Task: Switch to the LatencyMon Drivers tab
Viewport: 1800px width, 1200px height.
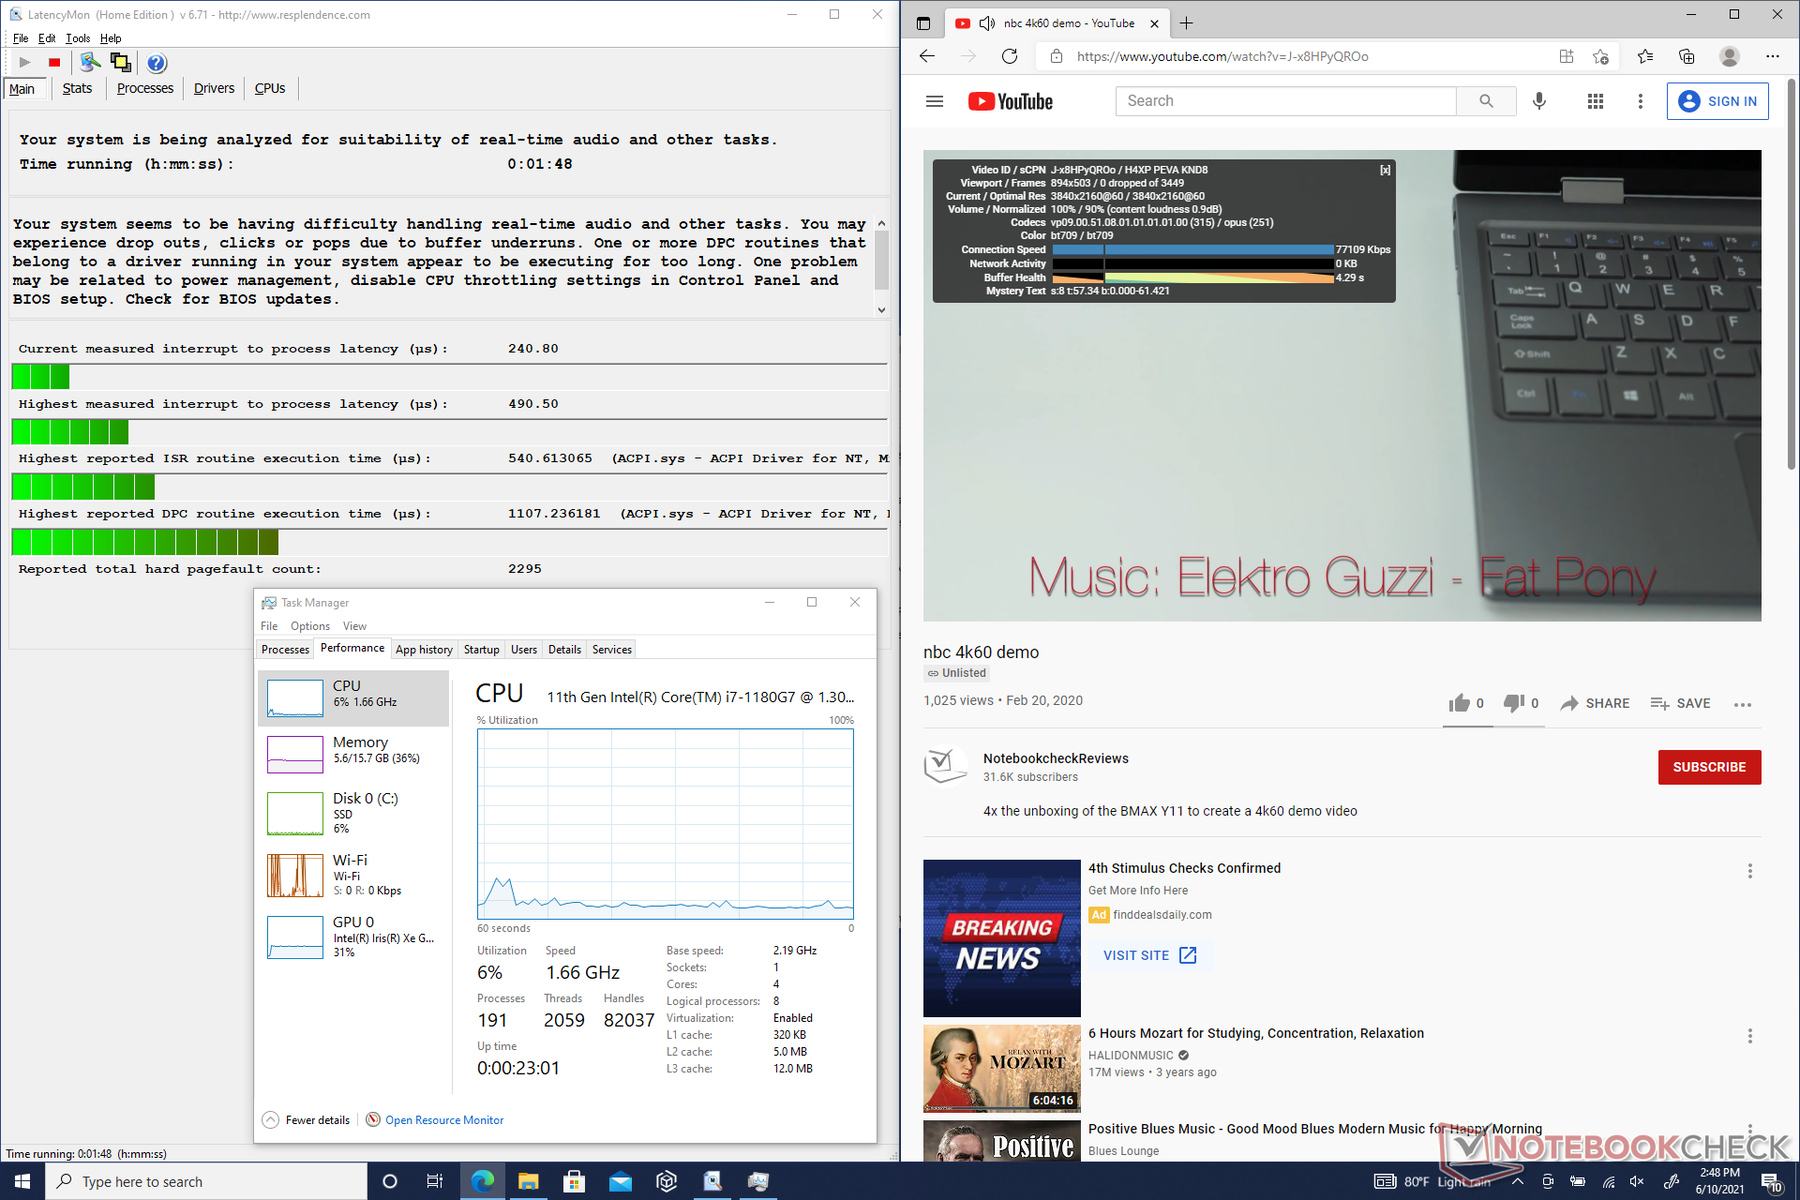Action: [x=214, y=88]
